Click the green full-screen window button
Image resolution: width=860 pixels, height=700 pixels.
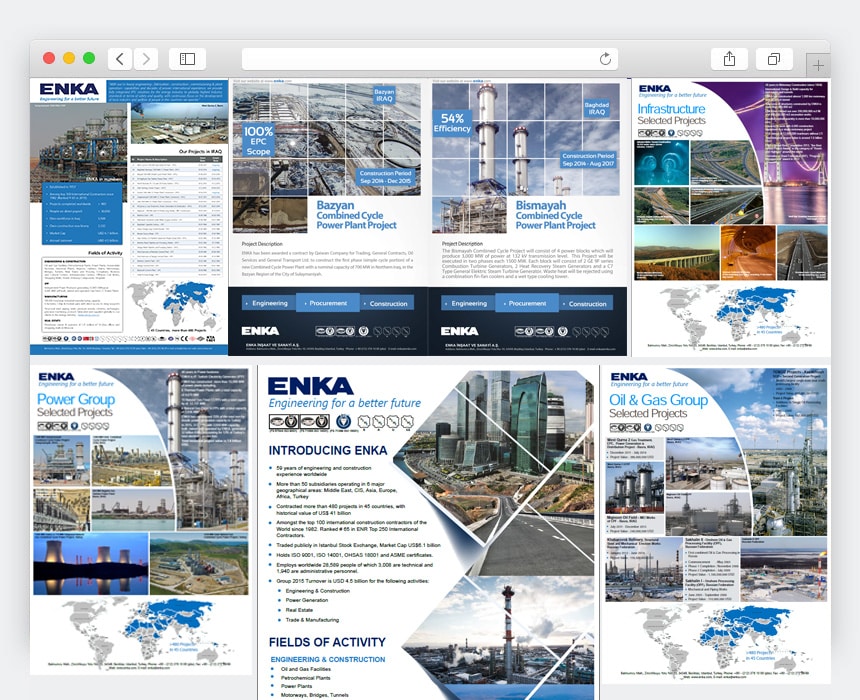coord(89,59)
